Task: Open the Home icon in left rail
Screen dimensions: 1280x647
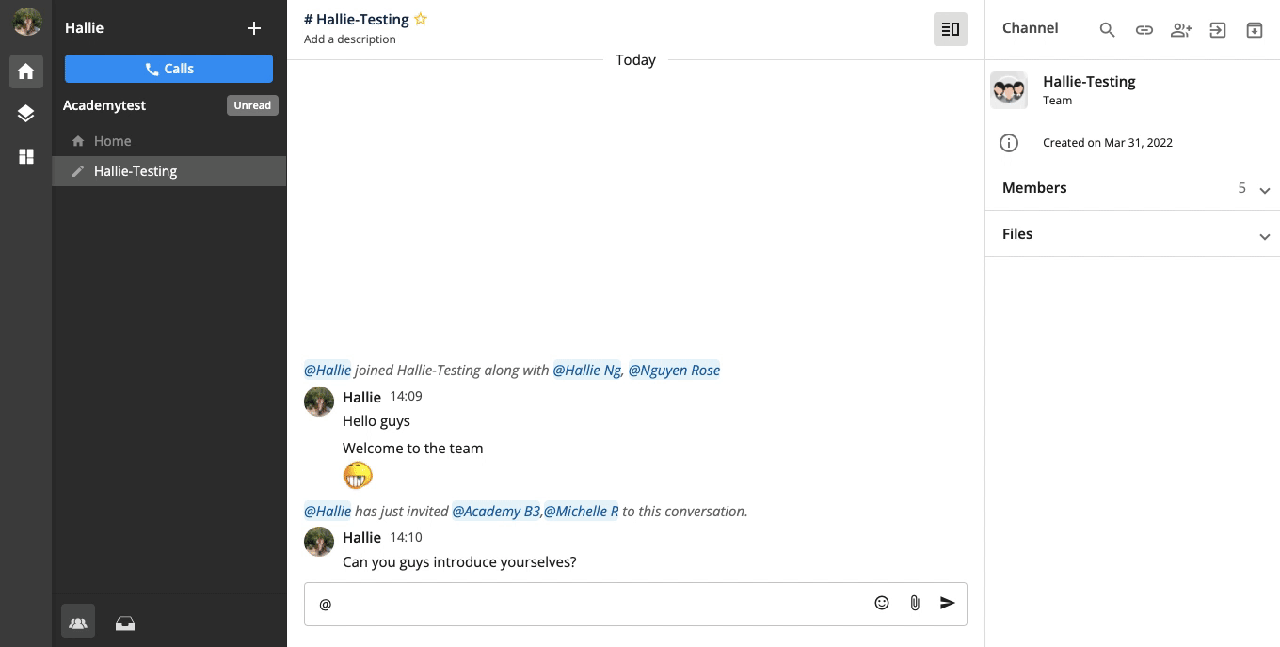Action: tap(26, 71)
